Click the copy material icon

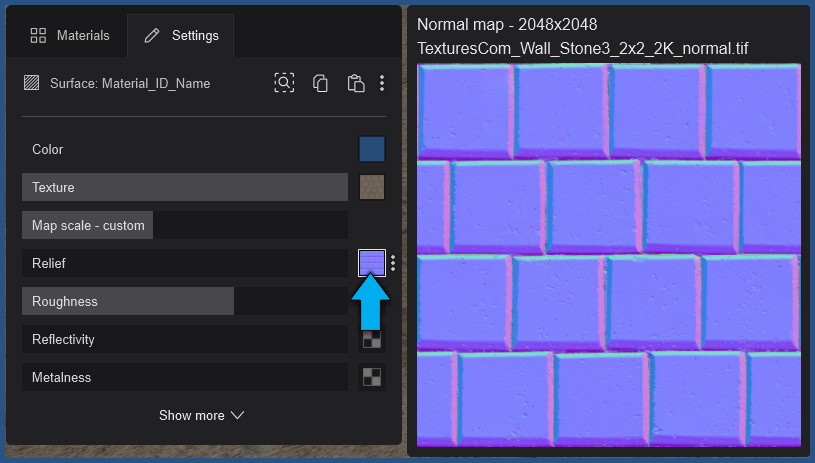click(x=320, y=83)
